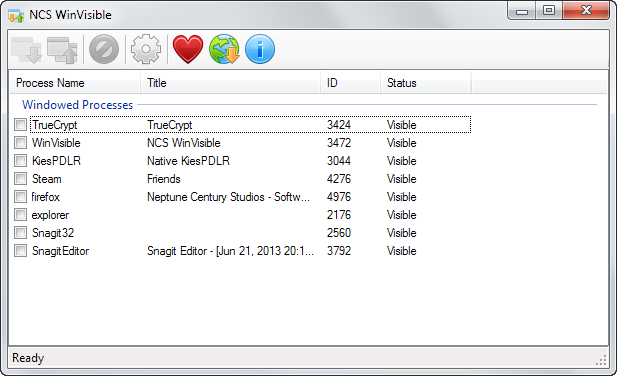Click the red heart donate icon
The width and height of the screenshot is (617, 376).
pos(188,49)
